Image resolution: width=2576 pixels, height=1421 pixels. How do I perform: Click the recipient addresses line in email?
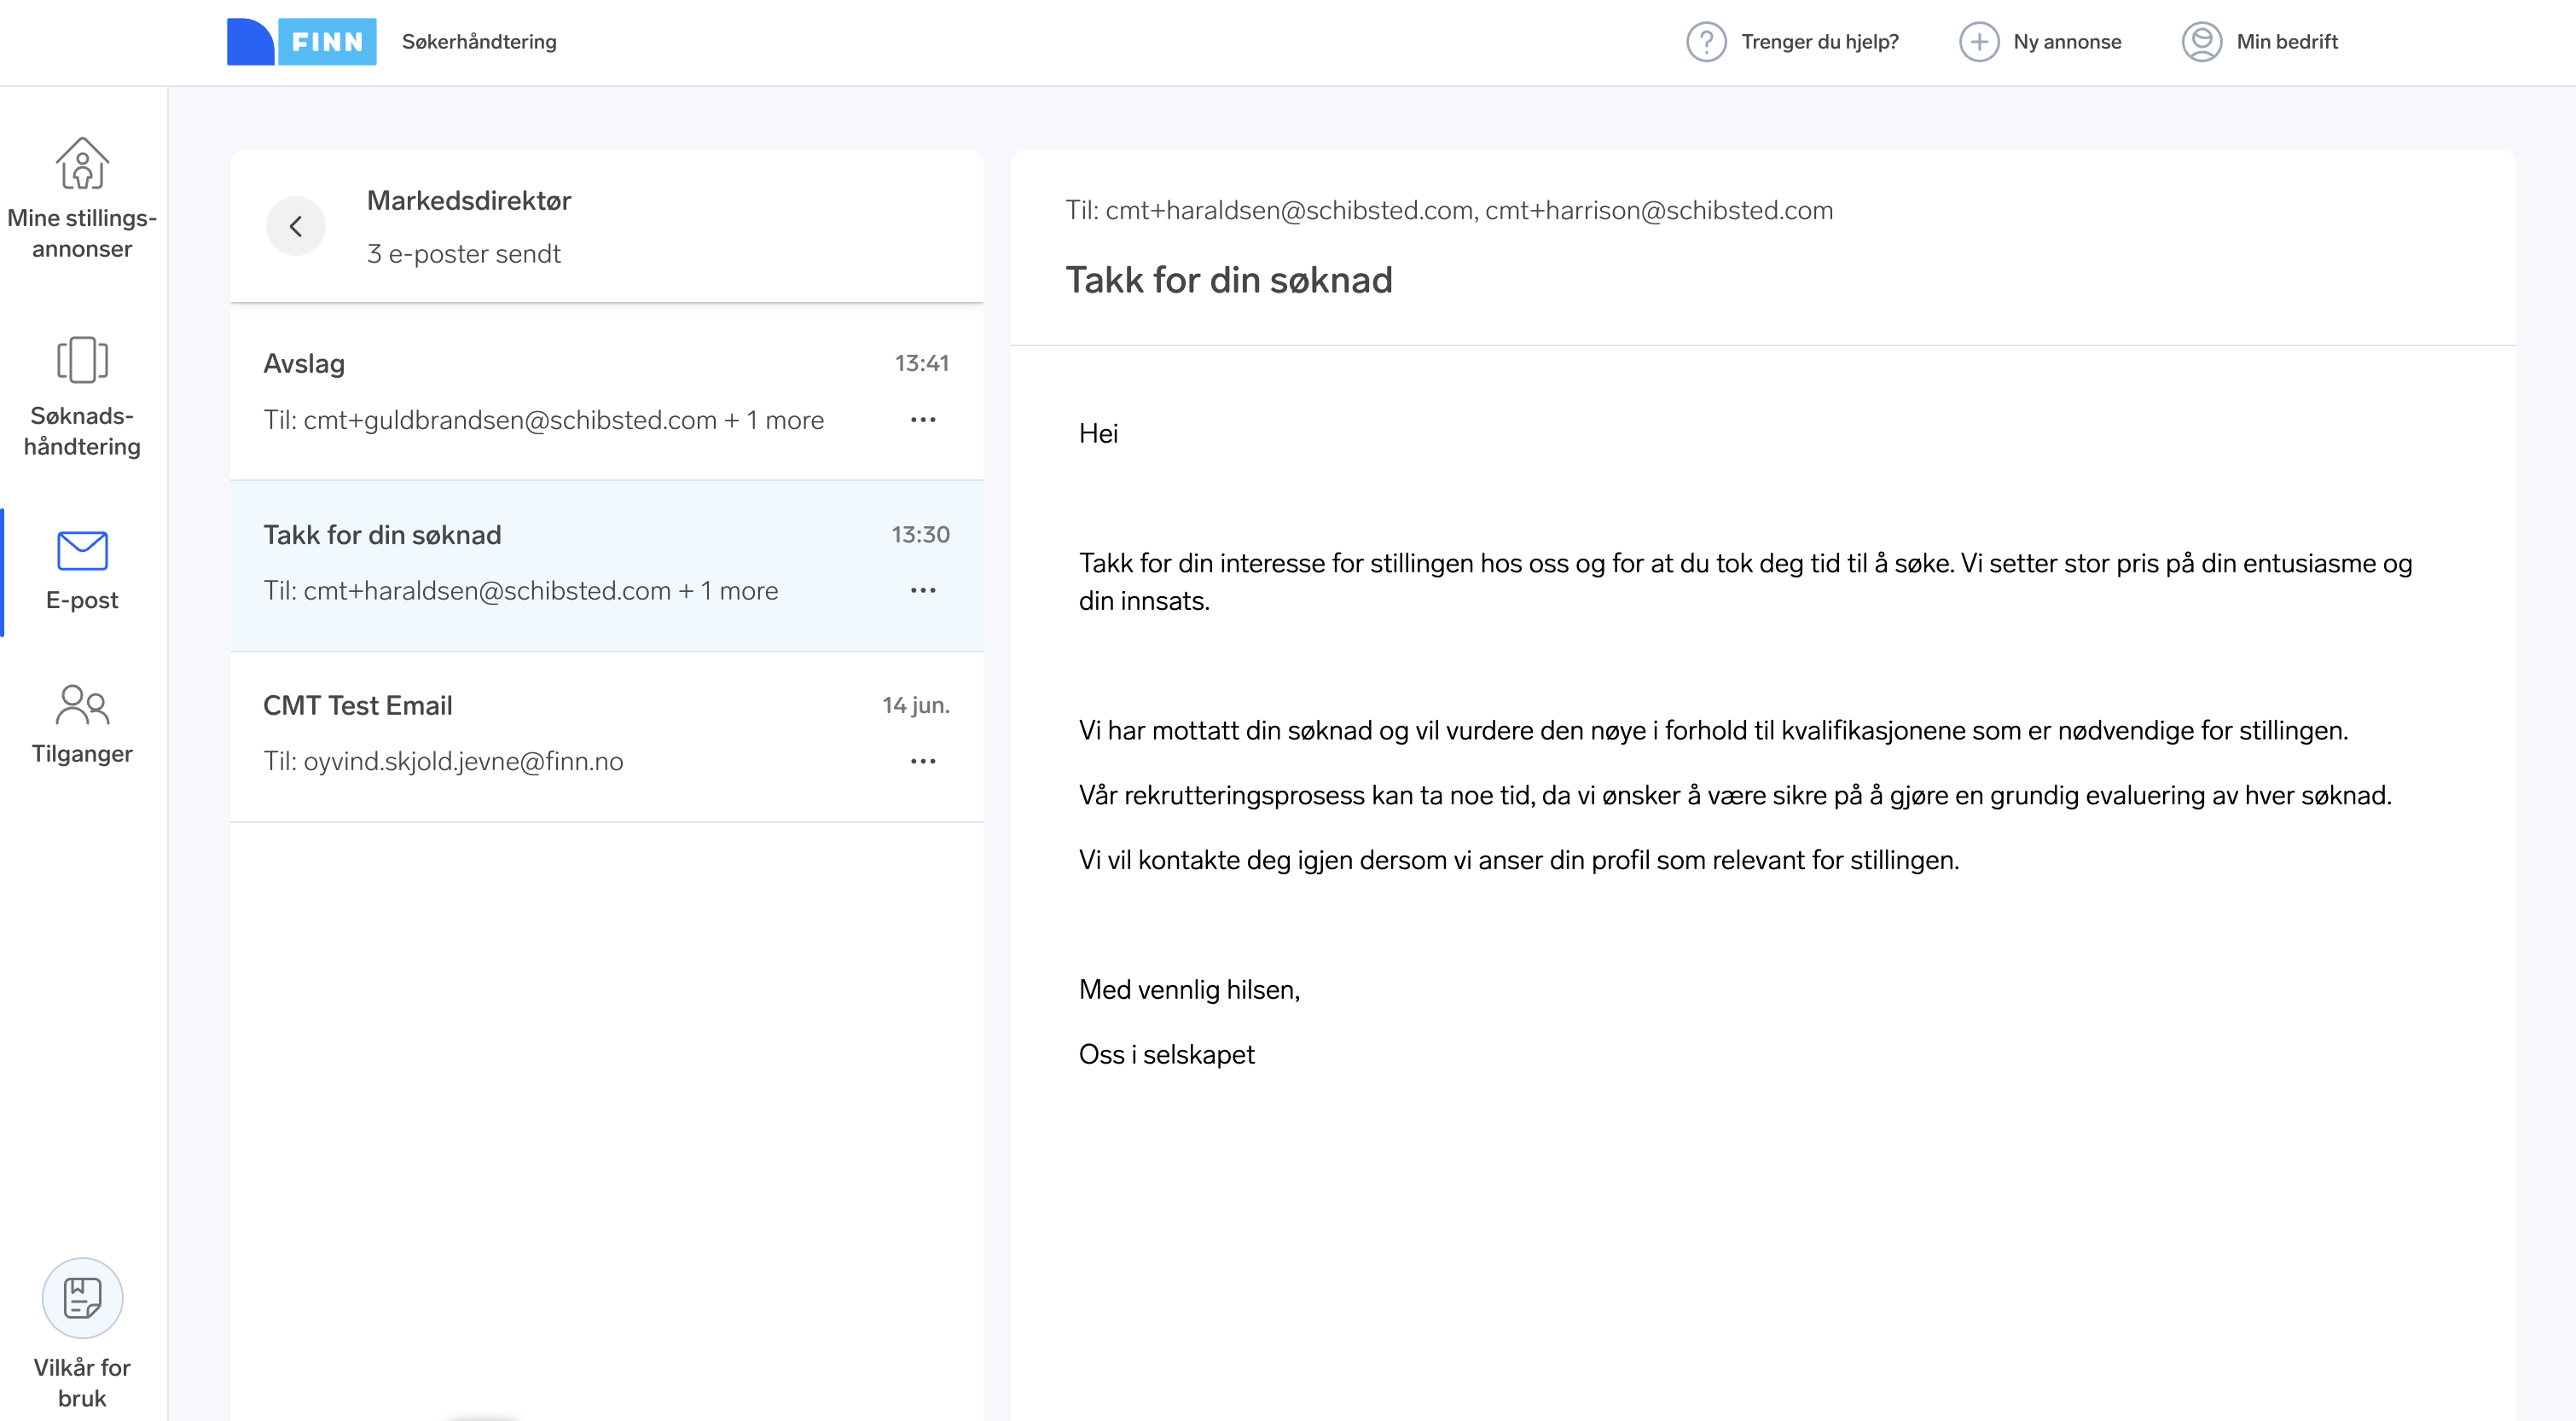(1448, 211)
